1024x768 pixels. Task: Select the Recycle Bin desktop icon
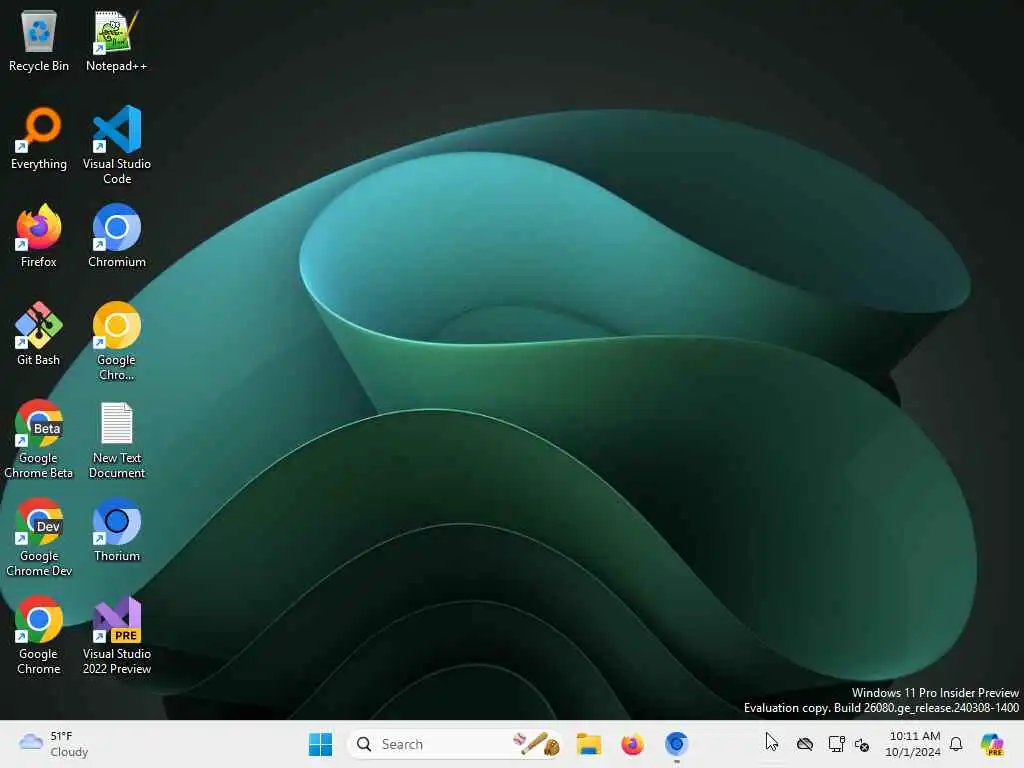[x=39, y=40]
